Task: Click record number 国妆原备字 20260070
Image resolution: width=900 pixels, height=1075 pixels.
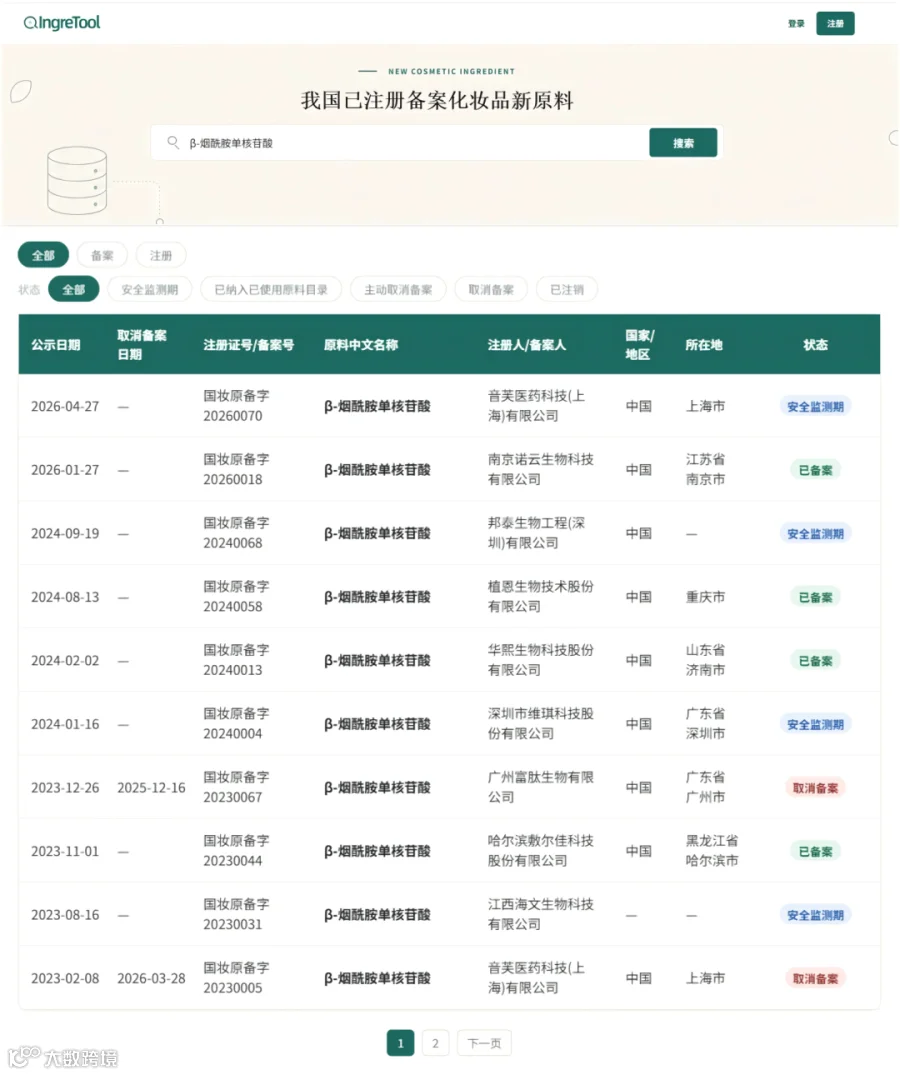Action: (x=236, y=406)
